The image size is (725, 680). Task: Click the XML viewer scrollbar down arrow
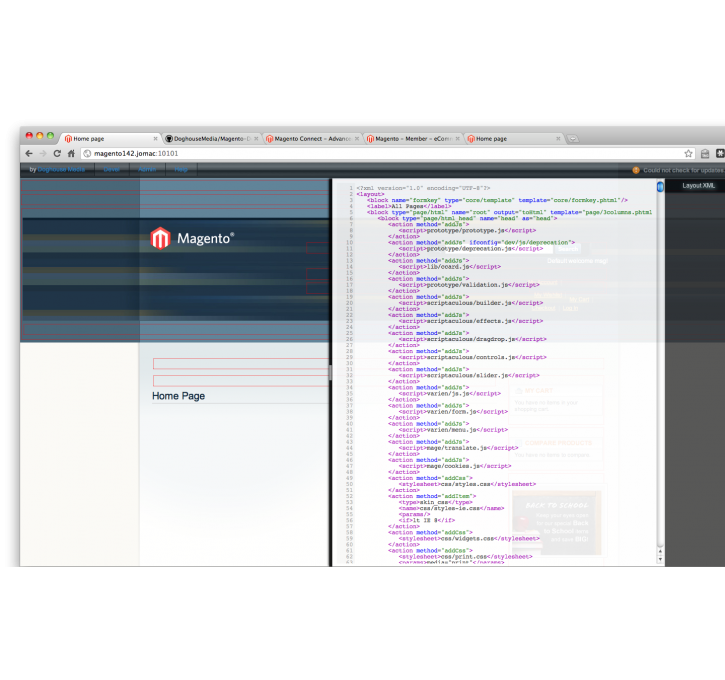point(660,559)
